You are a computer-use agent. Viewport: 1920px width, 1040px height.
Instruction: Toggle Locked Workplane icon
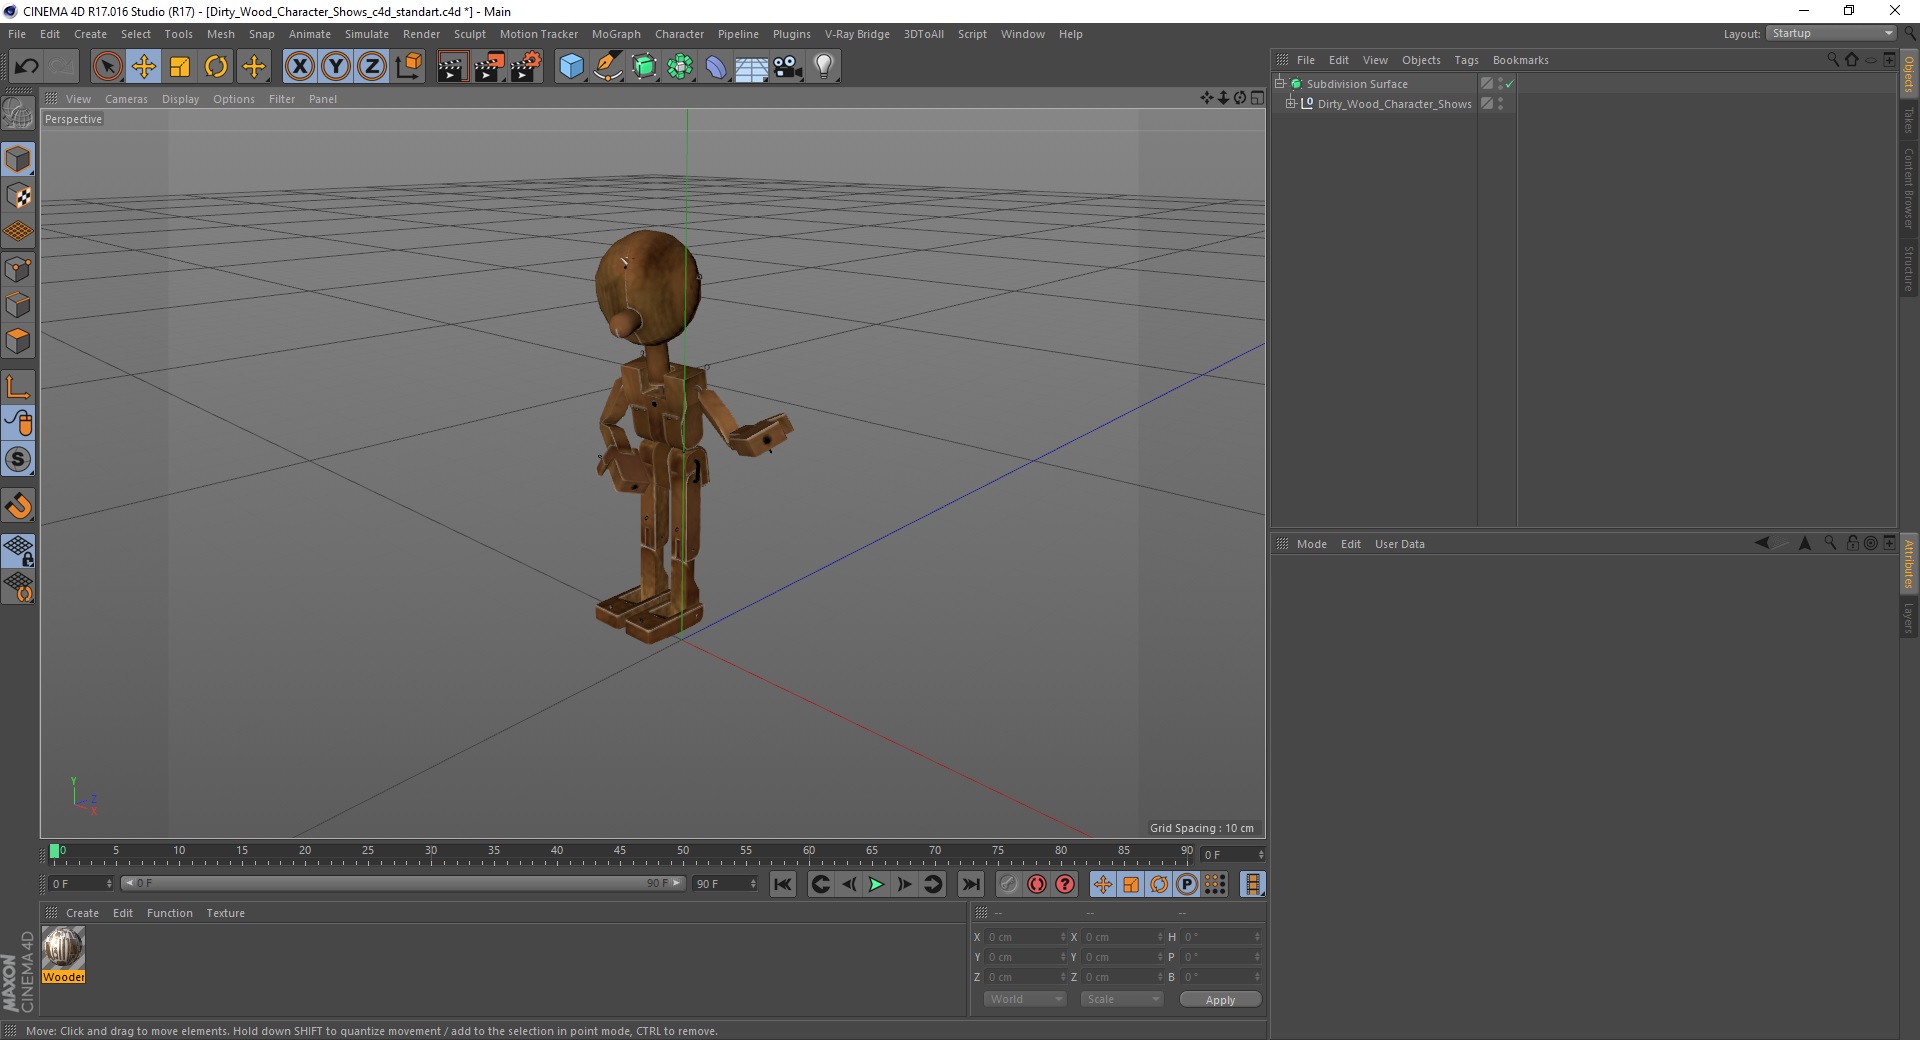point(18,551)
